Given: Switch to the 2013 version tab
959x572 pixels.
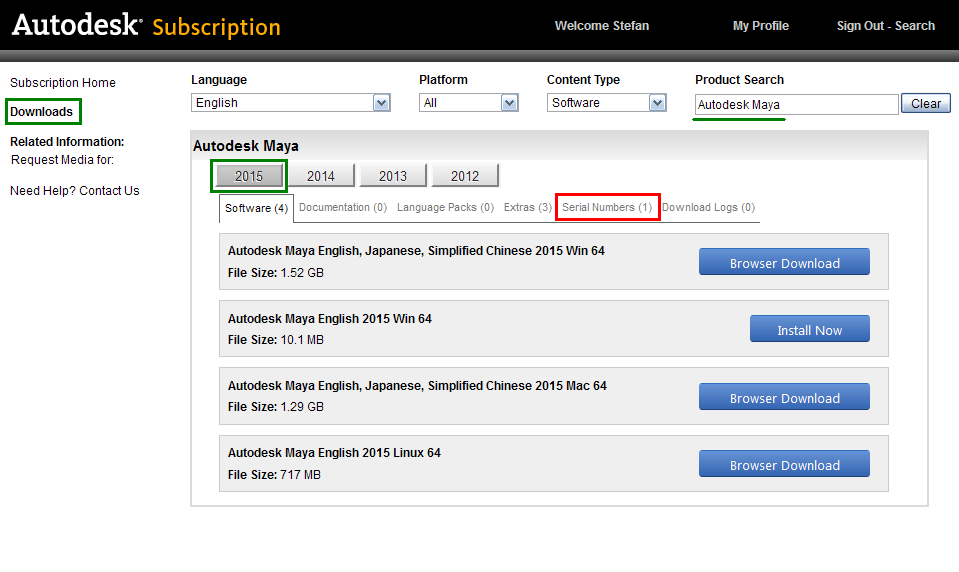Looking at the screenshot, I should click(x=393, y=176).
